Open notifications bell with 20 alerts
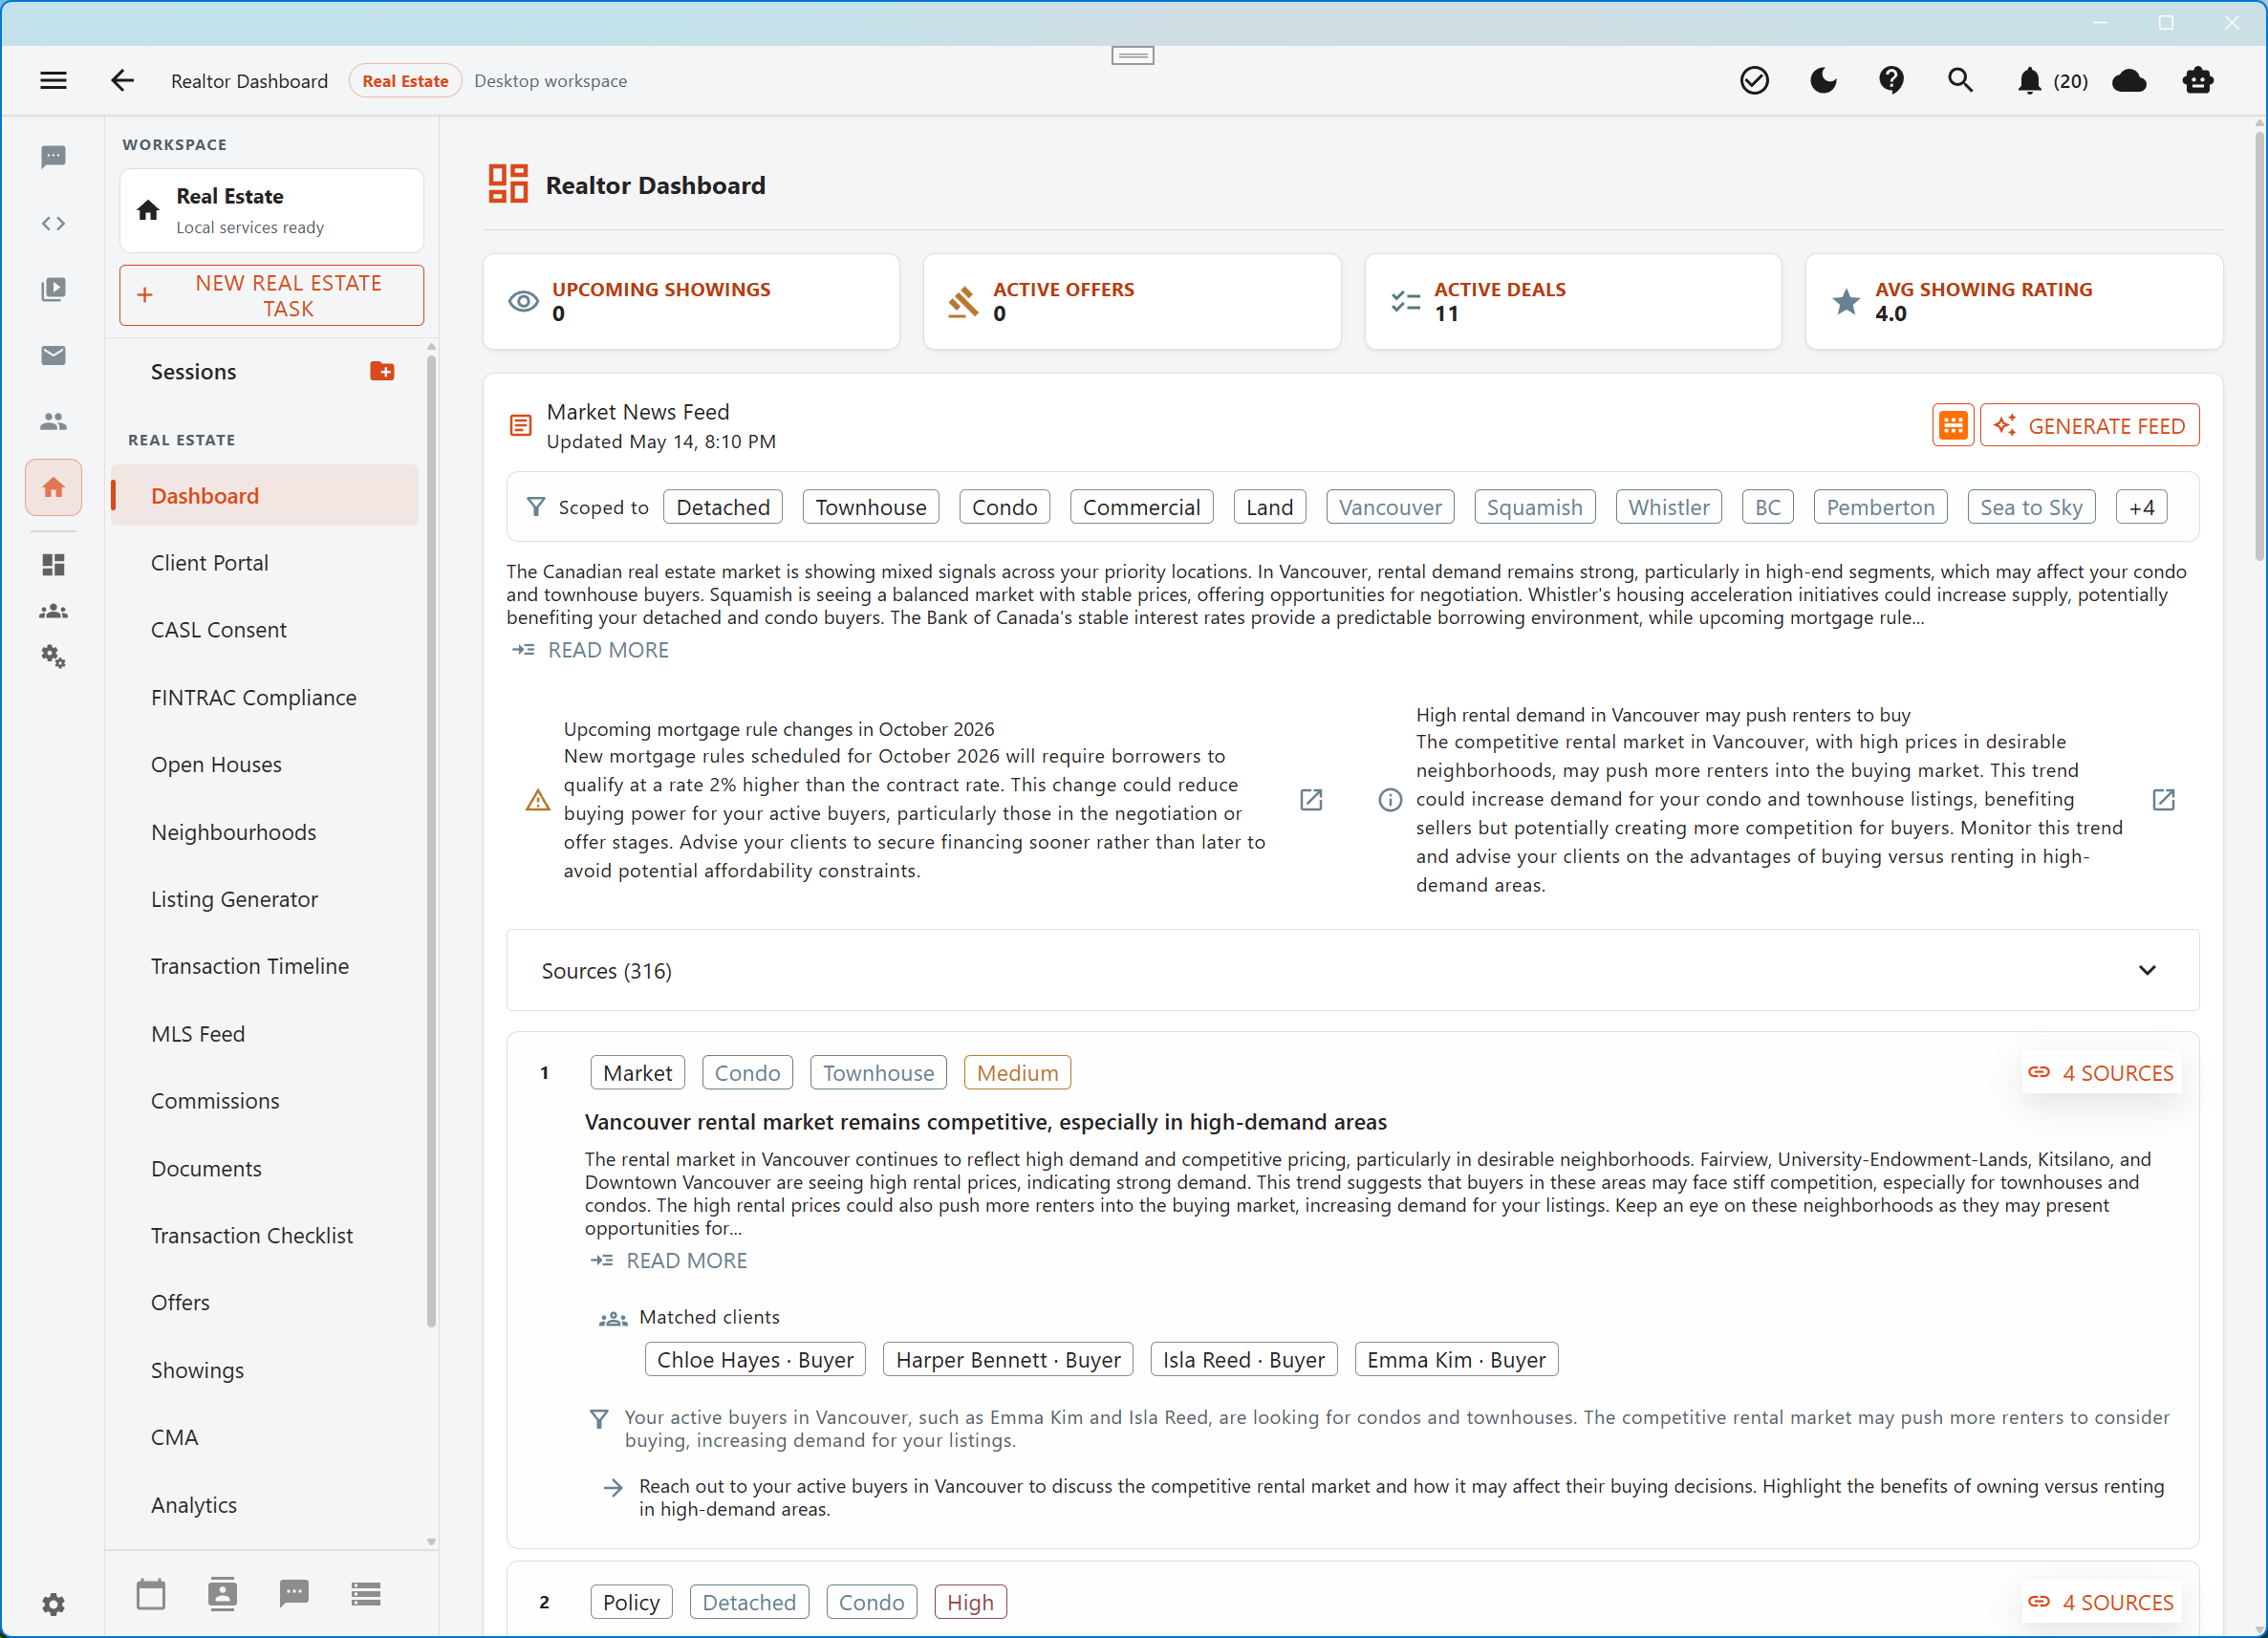 click(2050, 81)
